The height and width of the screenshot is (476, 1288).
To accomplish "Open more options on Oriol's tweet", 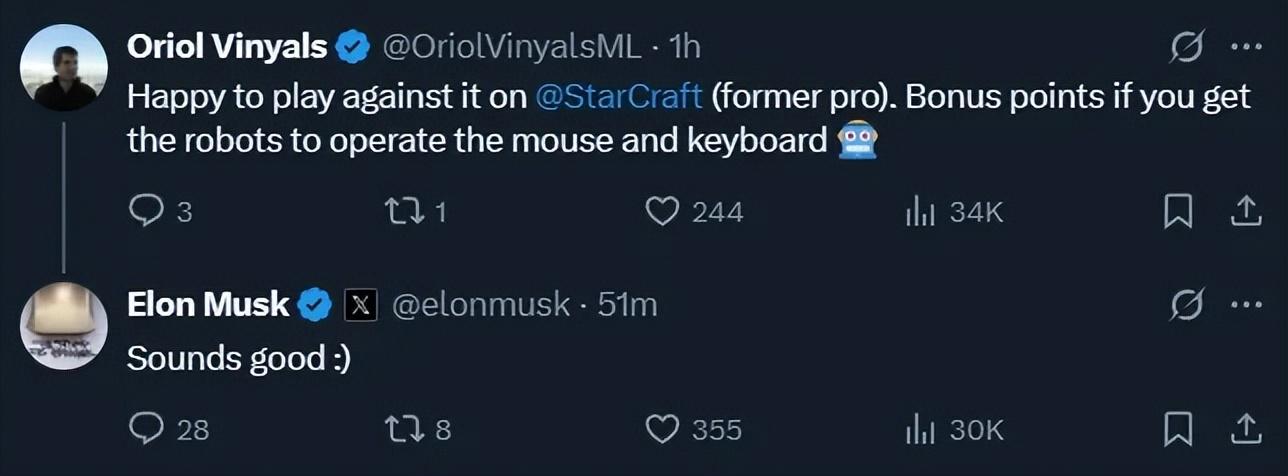I will [1243, 47].
